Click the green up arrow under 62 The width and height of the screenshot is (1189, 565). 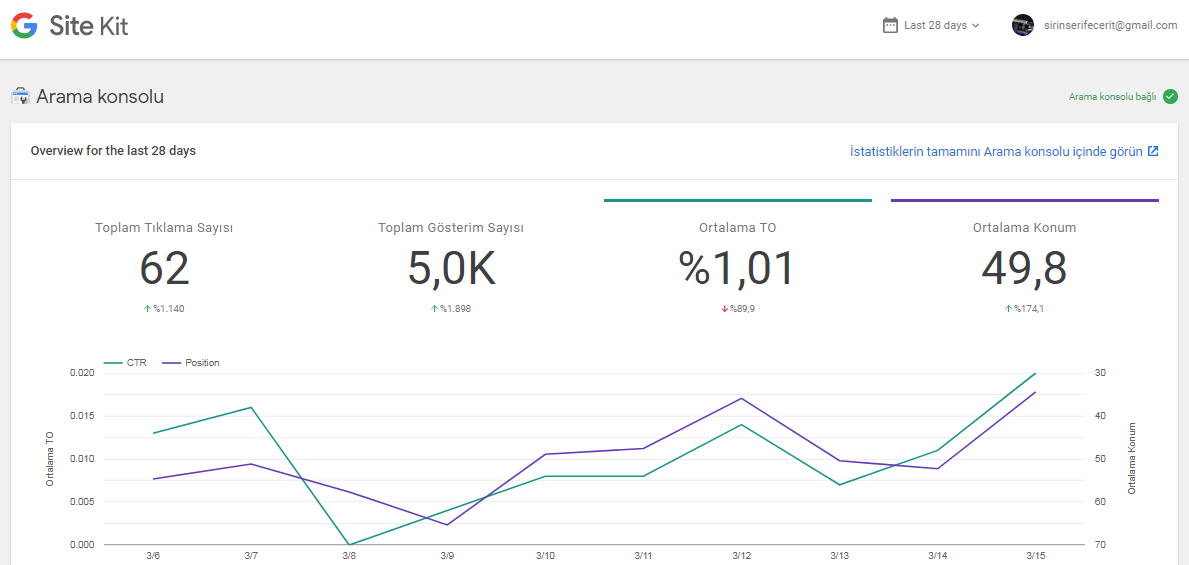click(147, 309)
